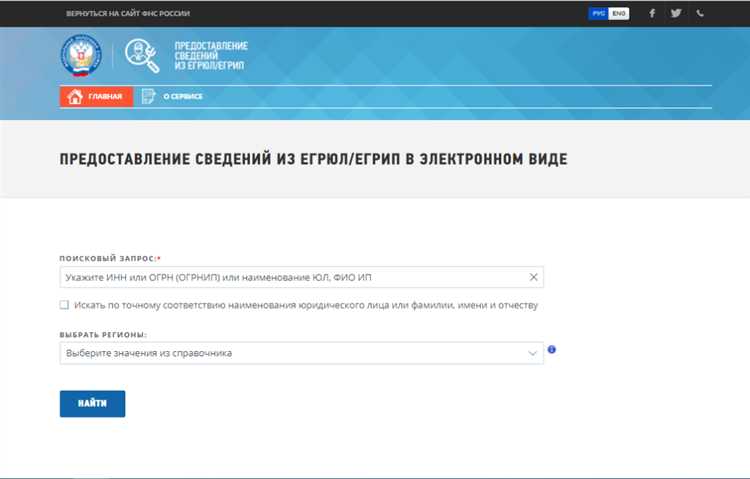Focus the Поисковый запрос input field
The height and width of the screenshot is (479, 750).
click(x=301, y=277)
